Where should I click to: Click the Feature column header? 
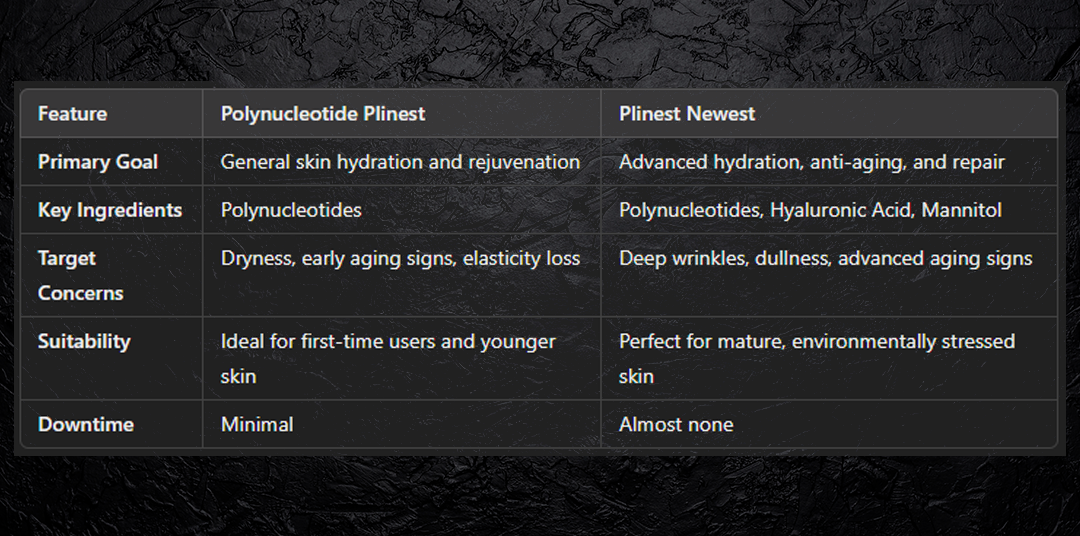pyautogui.click(x=72, y=114)
